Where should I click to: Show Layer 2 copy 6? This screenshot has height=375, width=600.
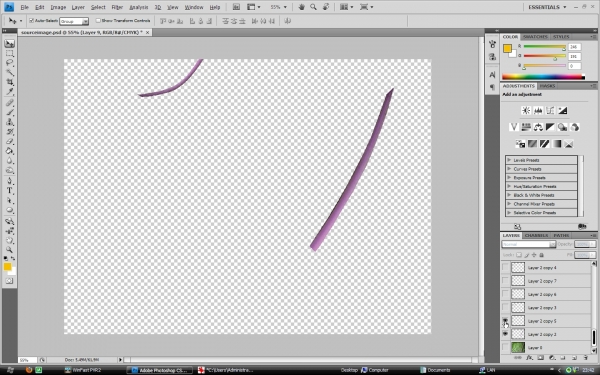click(505, 294)
